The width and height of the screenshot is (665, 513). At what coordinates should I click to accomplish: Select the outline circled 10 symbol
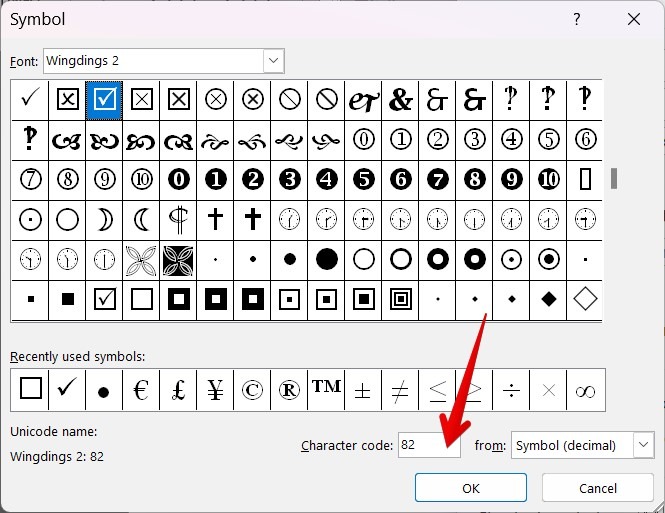click(x=141, y=180)
